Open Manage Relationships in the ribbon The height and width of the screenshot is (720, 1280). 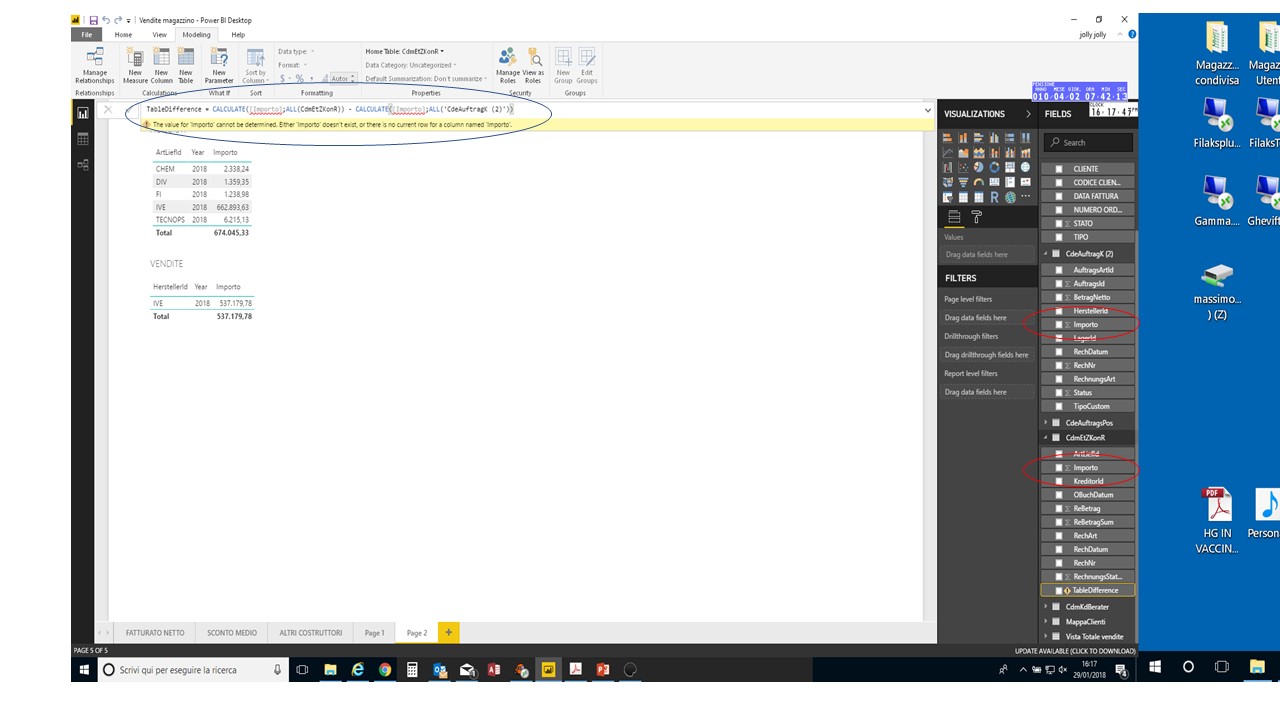pos(95,65)
